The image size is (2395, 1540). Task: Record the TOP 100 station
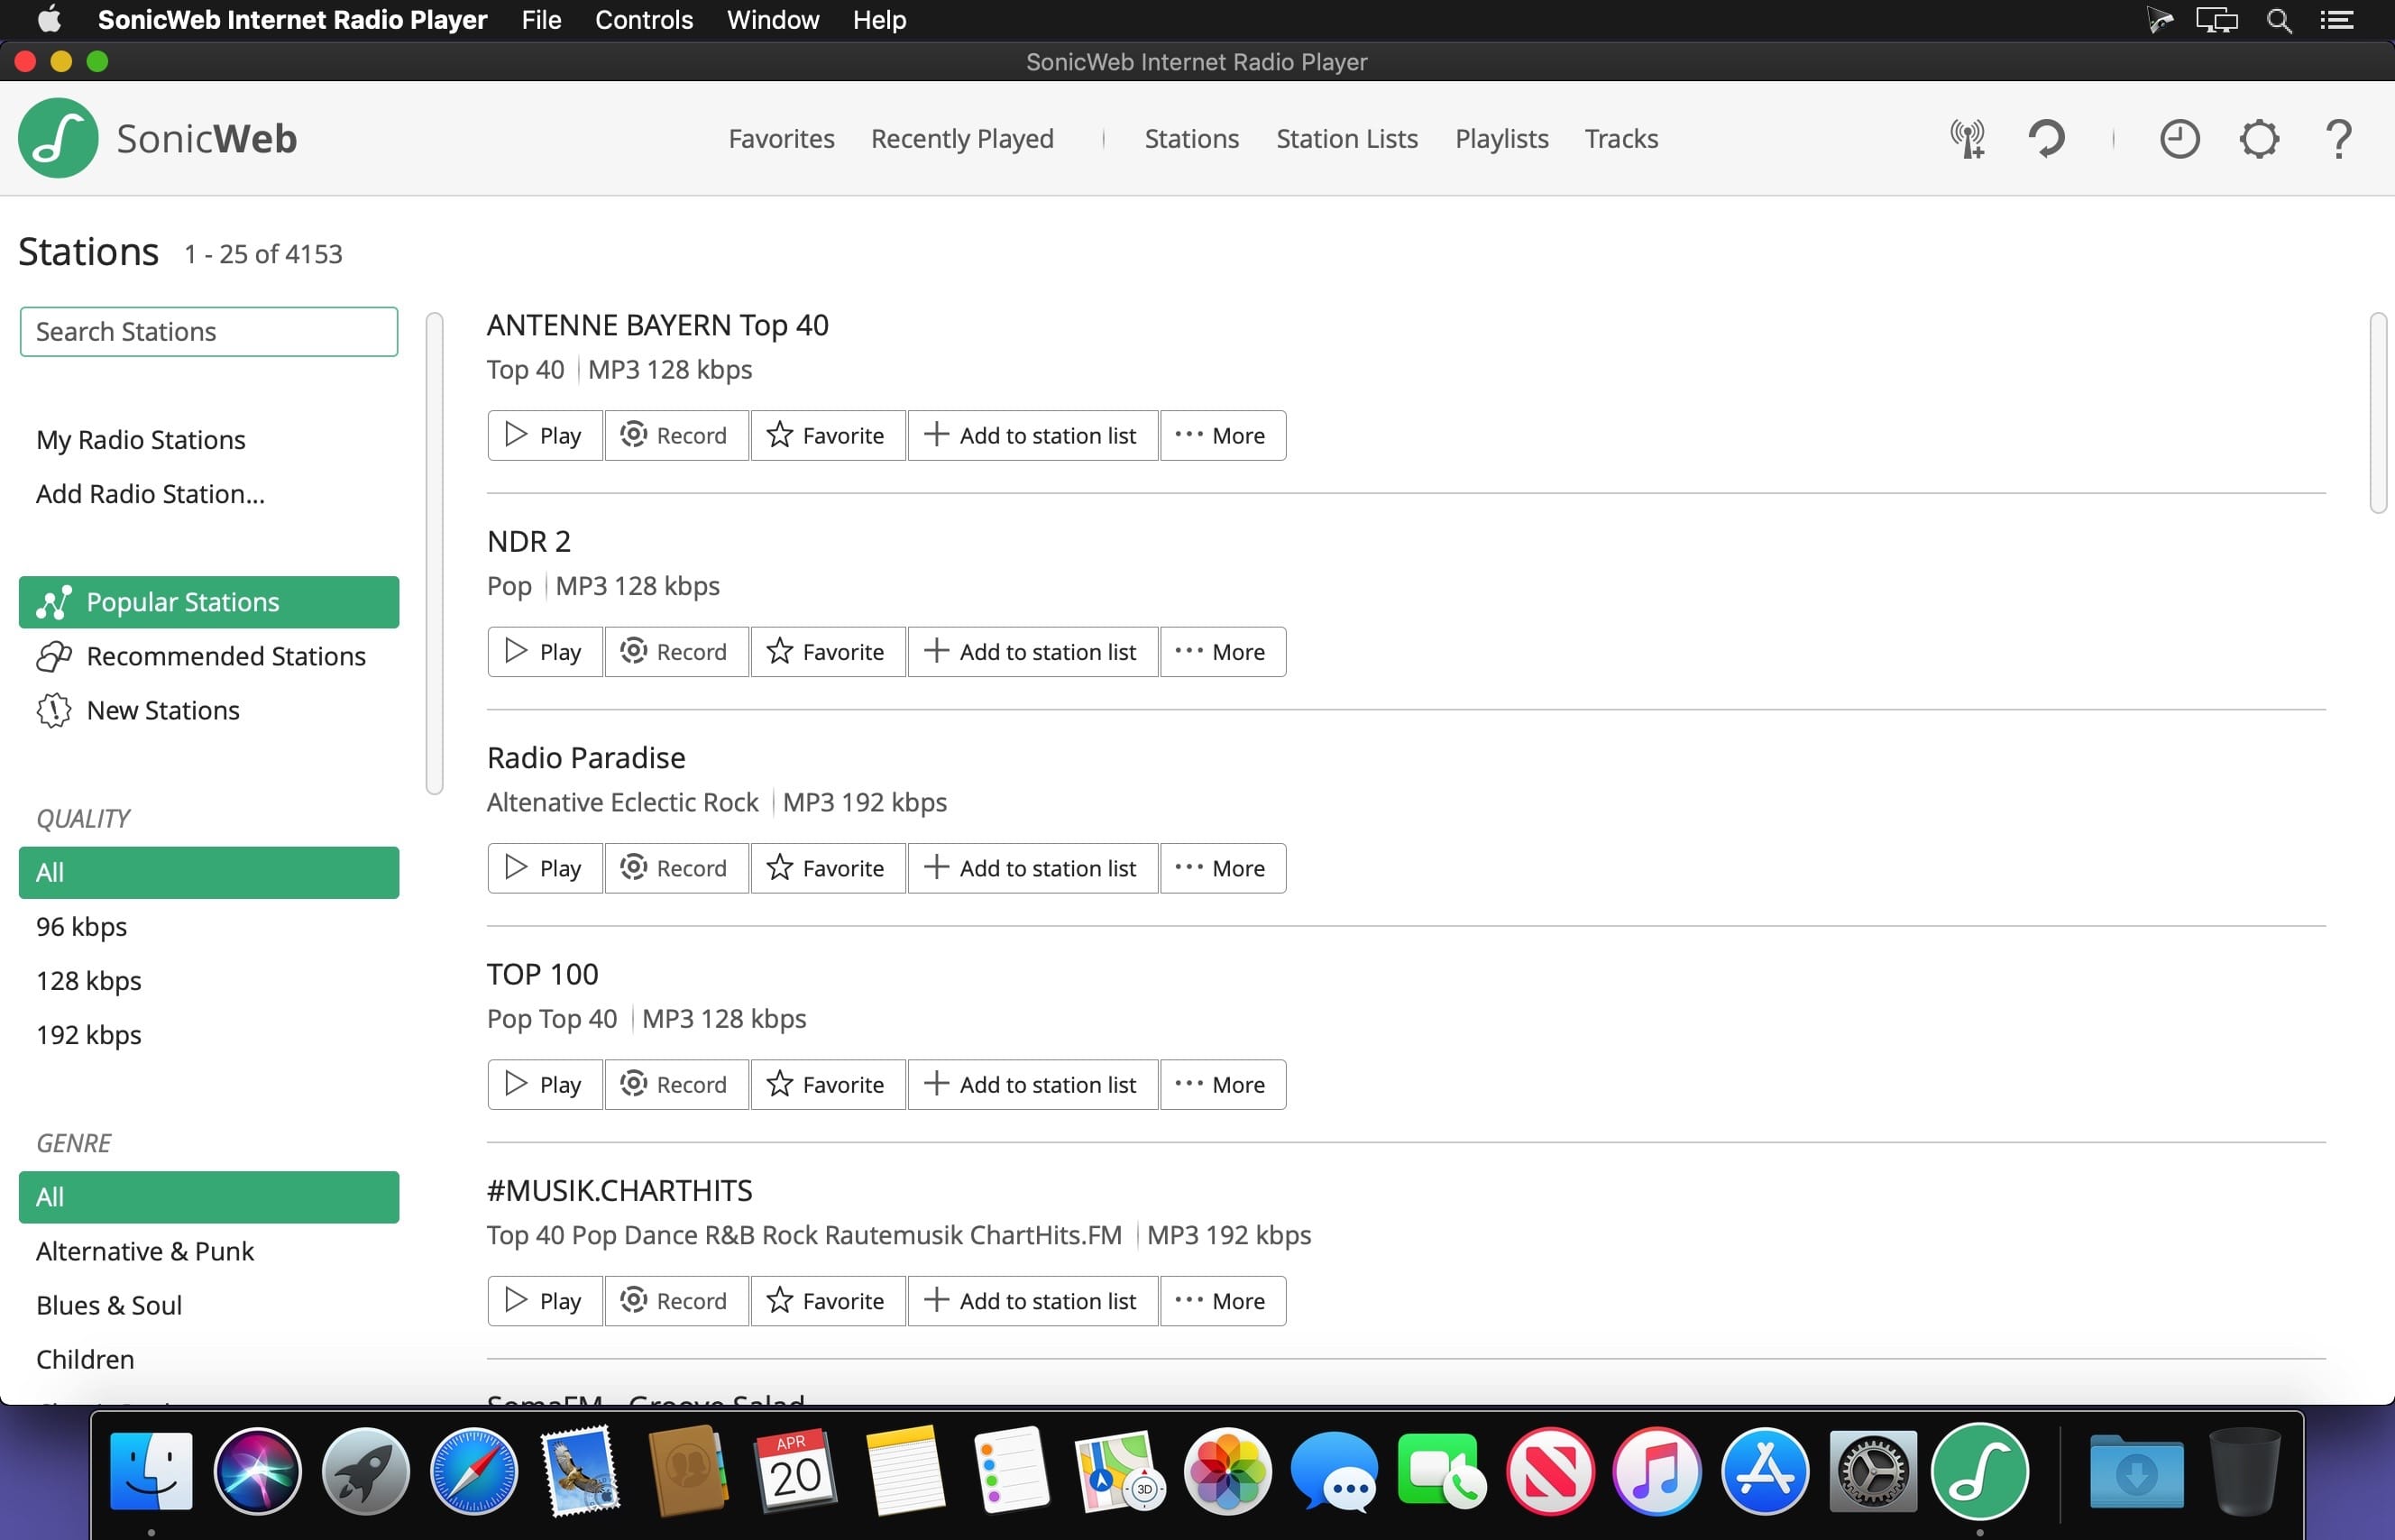(675, 1085)
